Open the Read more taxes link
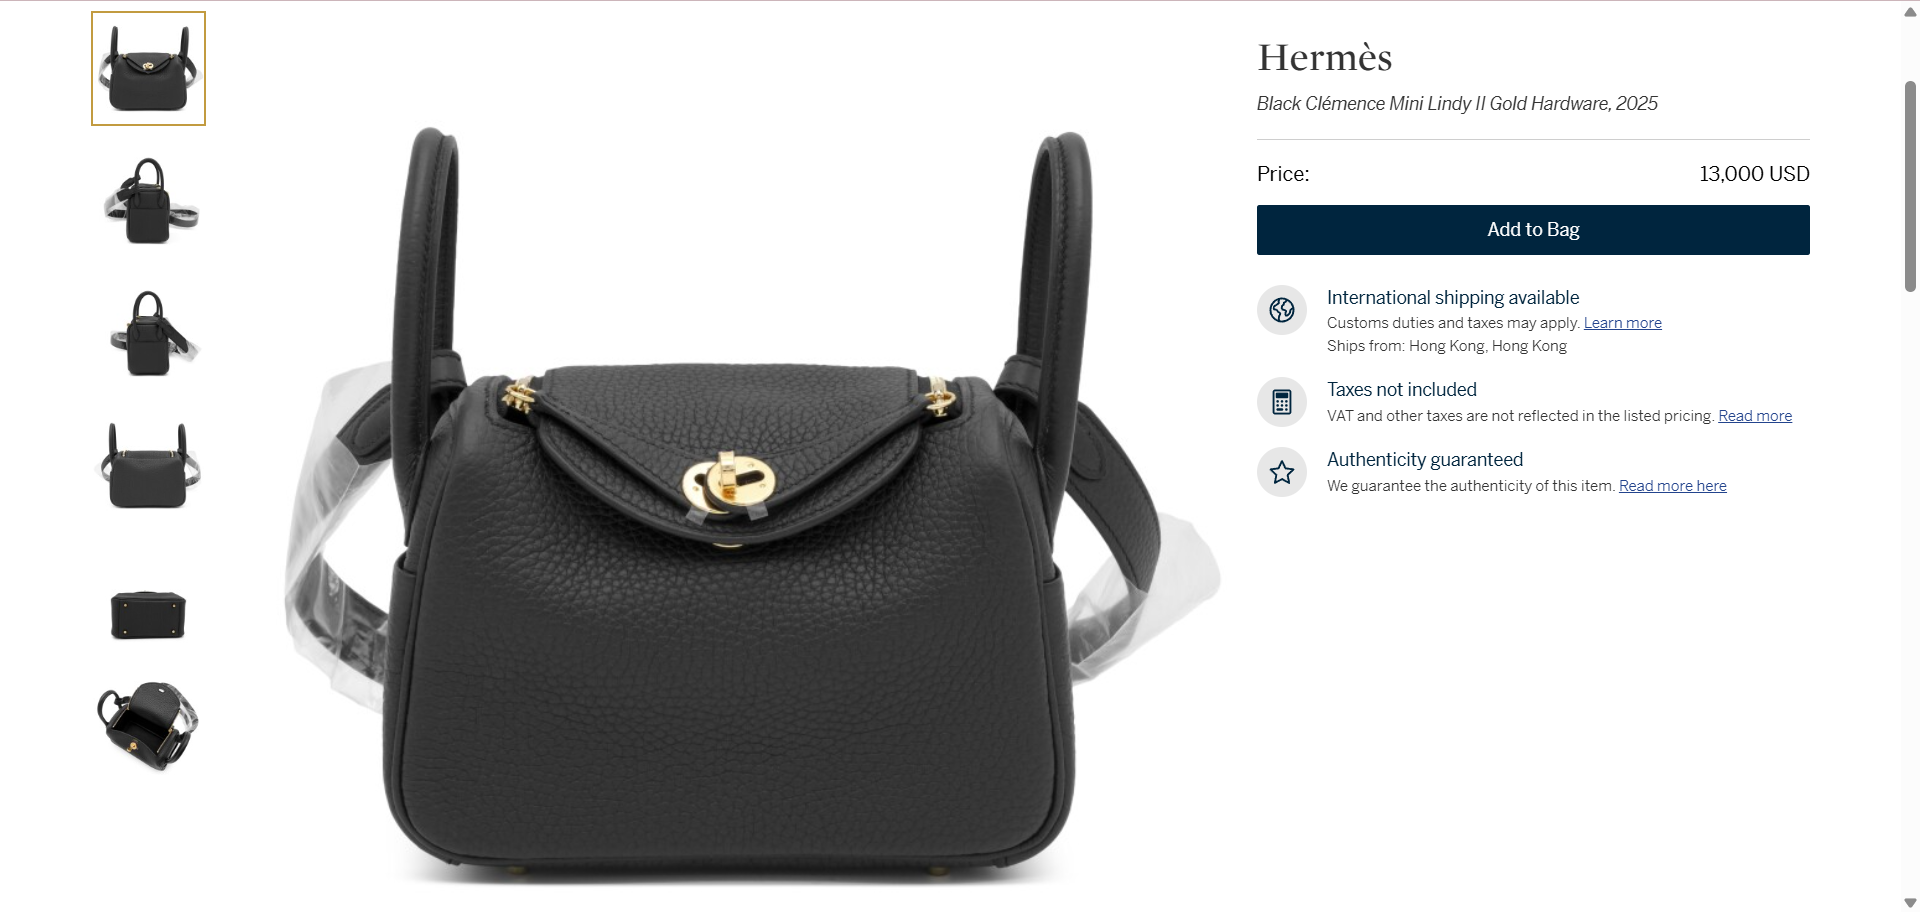1920x912 pixels. (x=1755, y=416)
